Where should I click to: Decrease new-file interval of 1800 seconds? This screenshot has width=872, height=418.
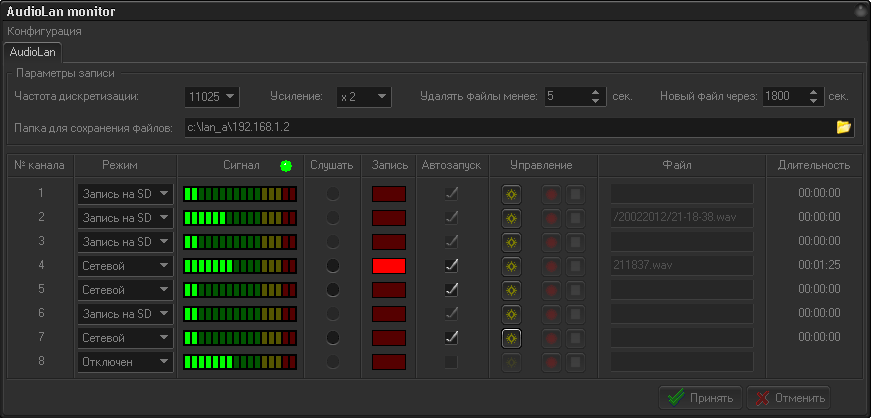[814, 101]
